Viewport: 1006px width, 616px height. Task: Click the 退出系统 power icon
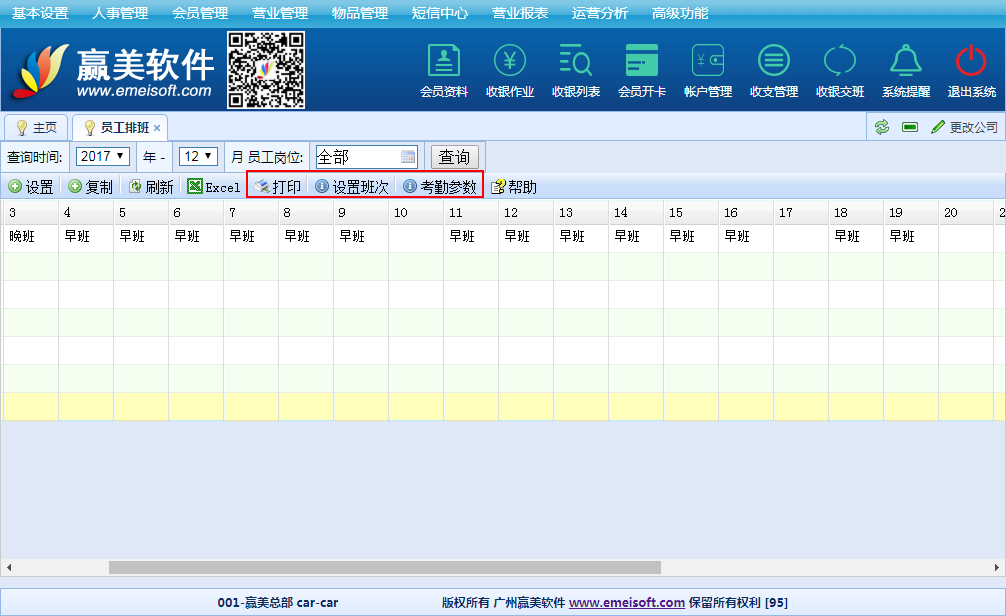click(x=971, y=62)
